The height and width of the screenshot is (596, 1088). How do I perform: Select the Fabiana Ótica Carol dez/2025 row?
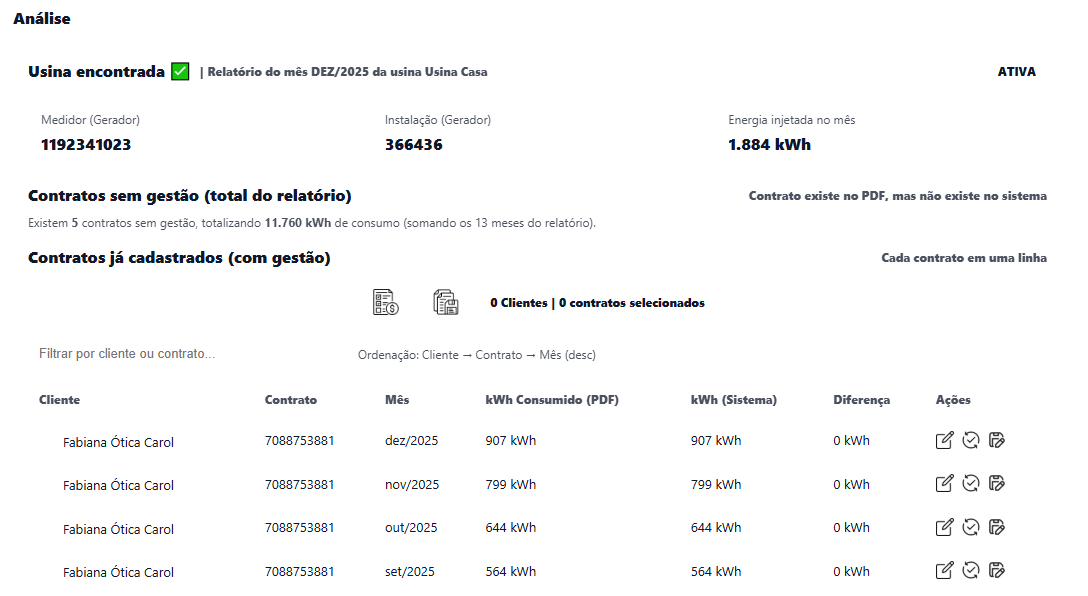pyautogui.click(x=118, y=442)
